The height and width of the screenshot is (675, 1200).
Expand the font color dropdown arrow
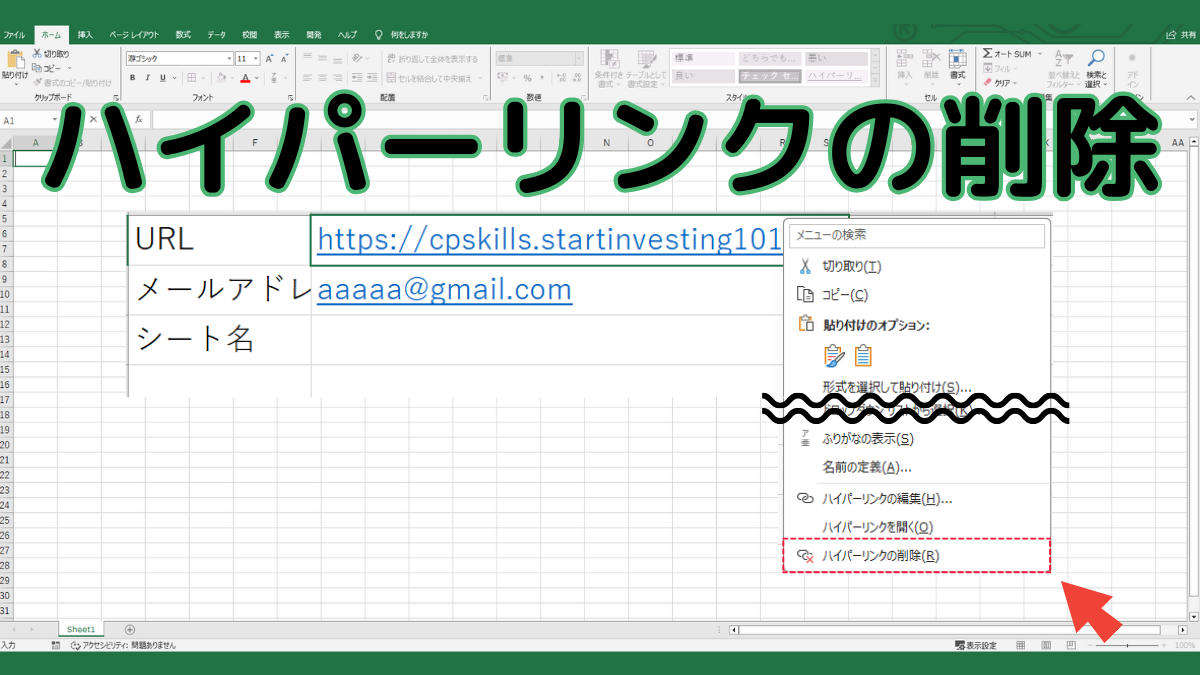256,78
